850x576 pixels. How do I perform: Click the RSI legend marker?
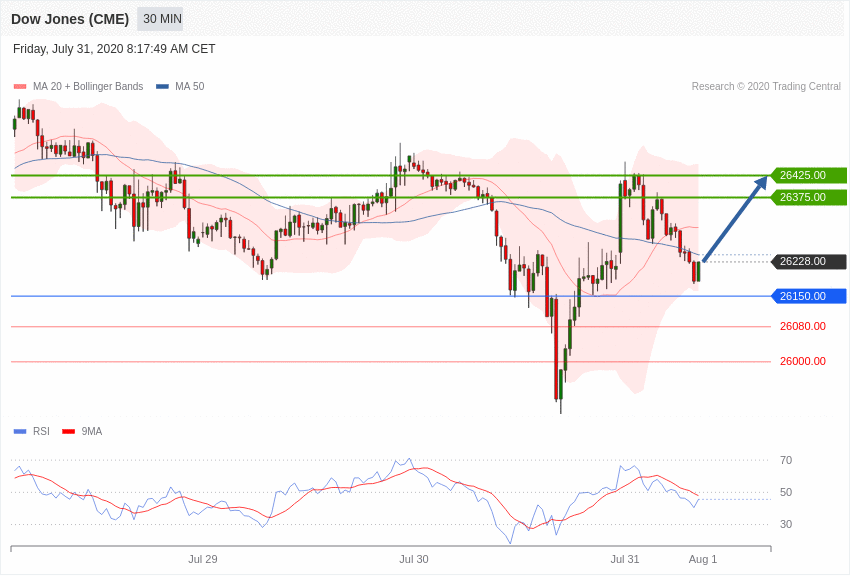[20, 432]
